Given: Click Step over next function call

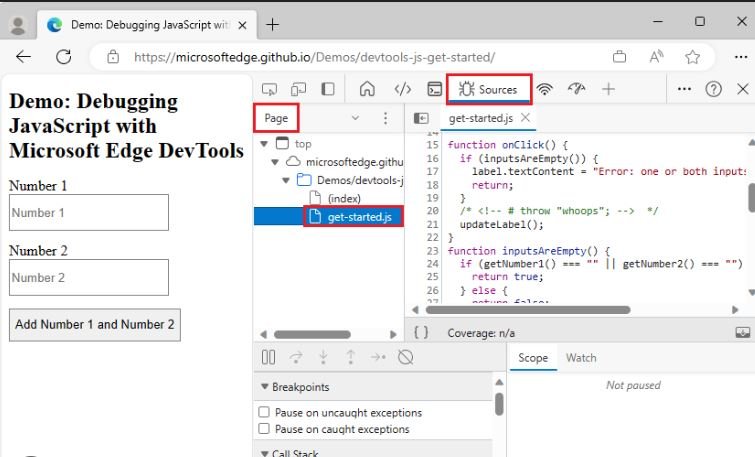Looking at the screenshot, I should point(296,357).
